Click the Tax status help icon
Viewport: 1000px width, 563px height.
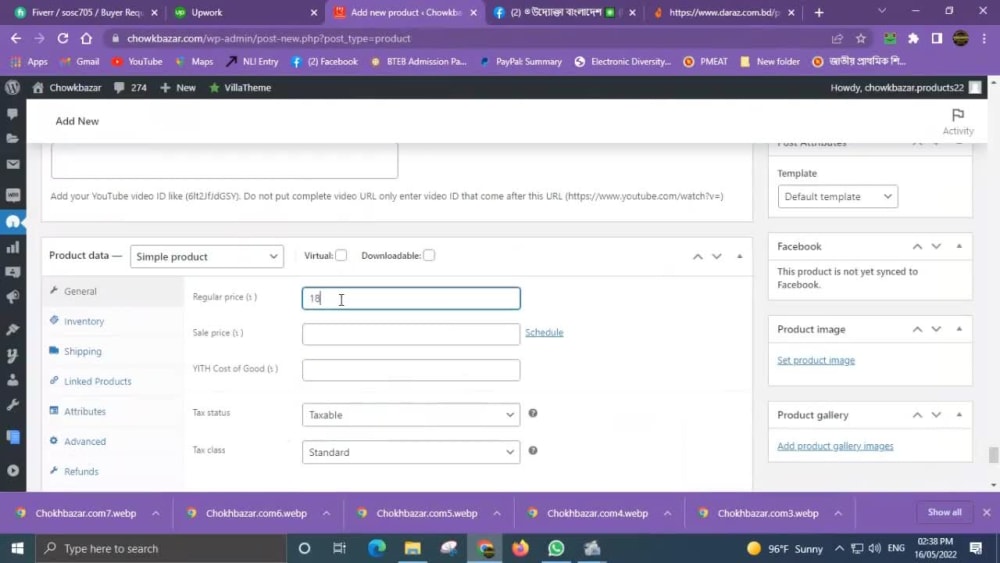533,413
